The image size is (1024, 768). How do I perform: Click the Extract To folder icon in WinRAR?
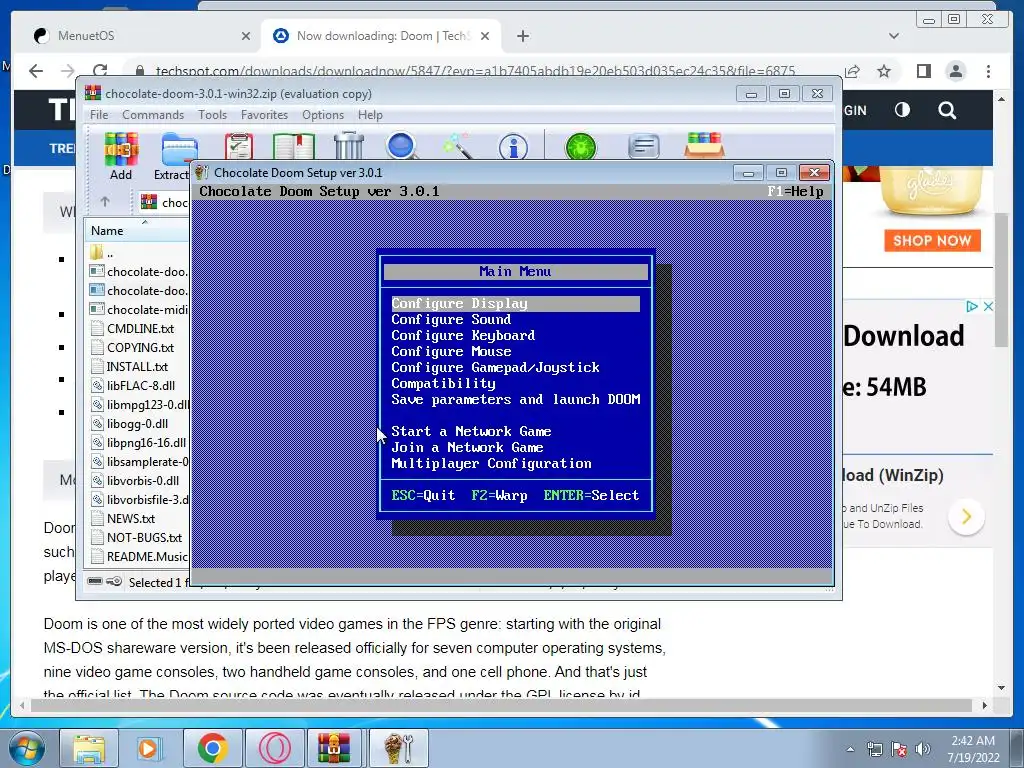click(x=180, y=149)
